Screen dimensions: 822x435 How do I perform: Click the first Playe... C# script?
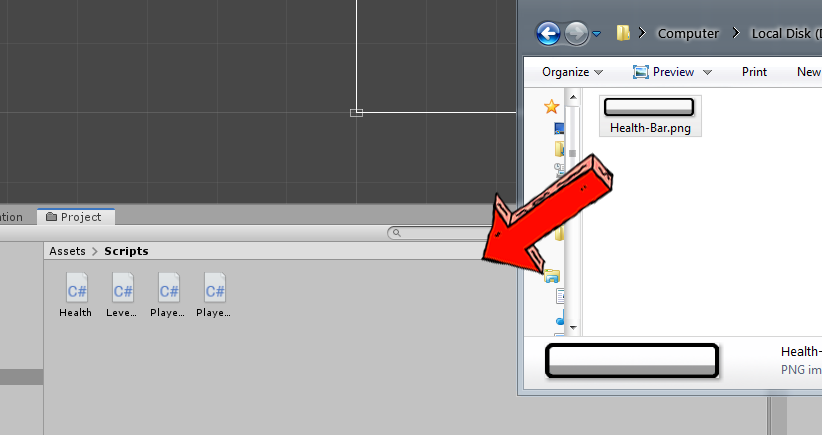pyautogui.click(x=169, y=288)
